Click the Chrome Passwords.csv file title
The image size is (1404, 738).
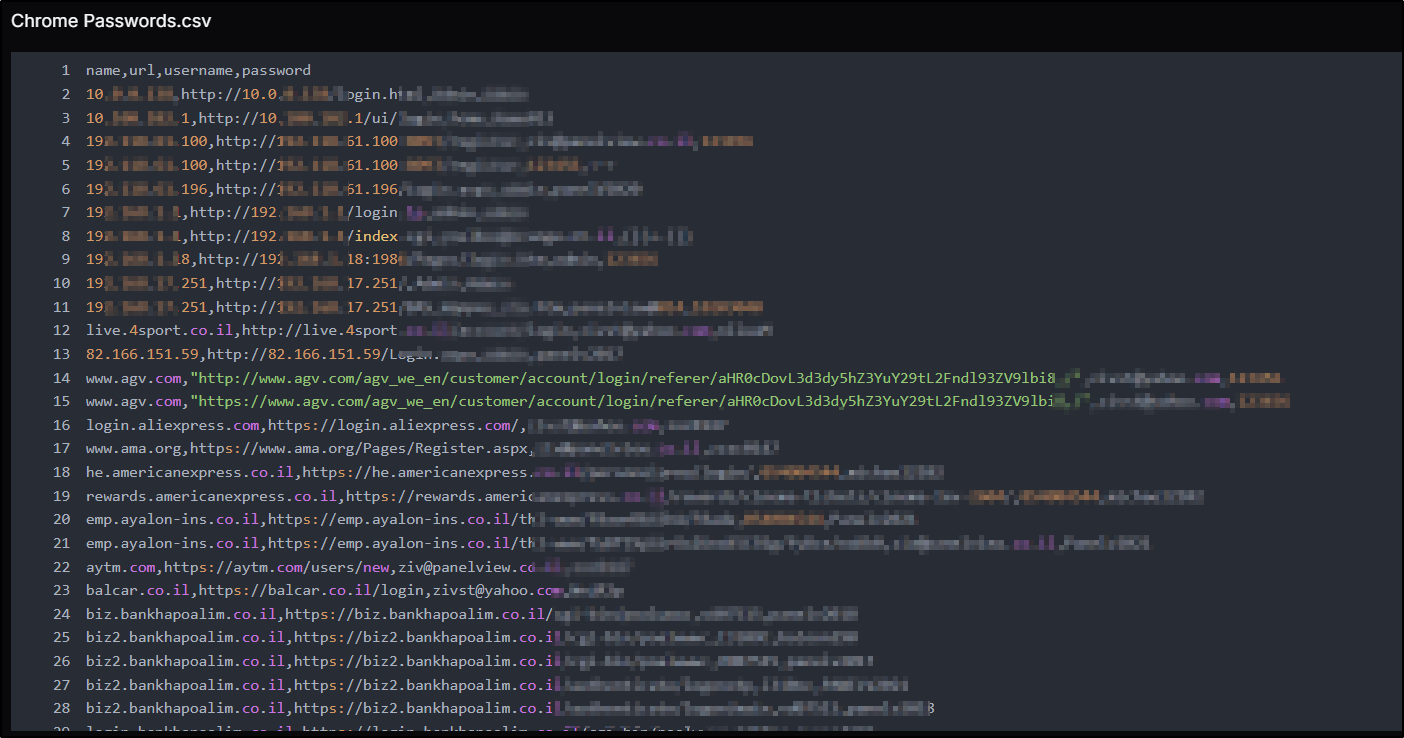[x=111, y=21]
